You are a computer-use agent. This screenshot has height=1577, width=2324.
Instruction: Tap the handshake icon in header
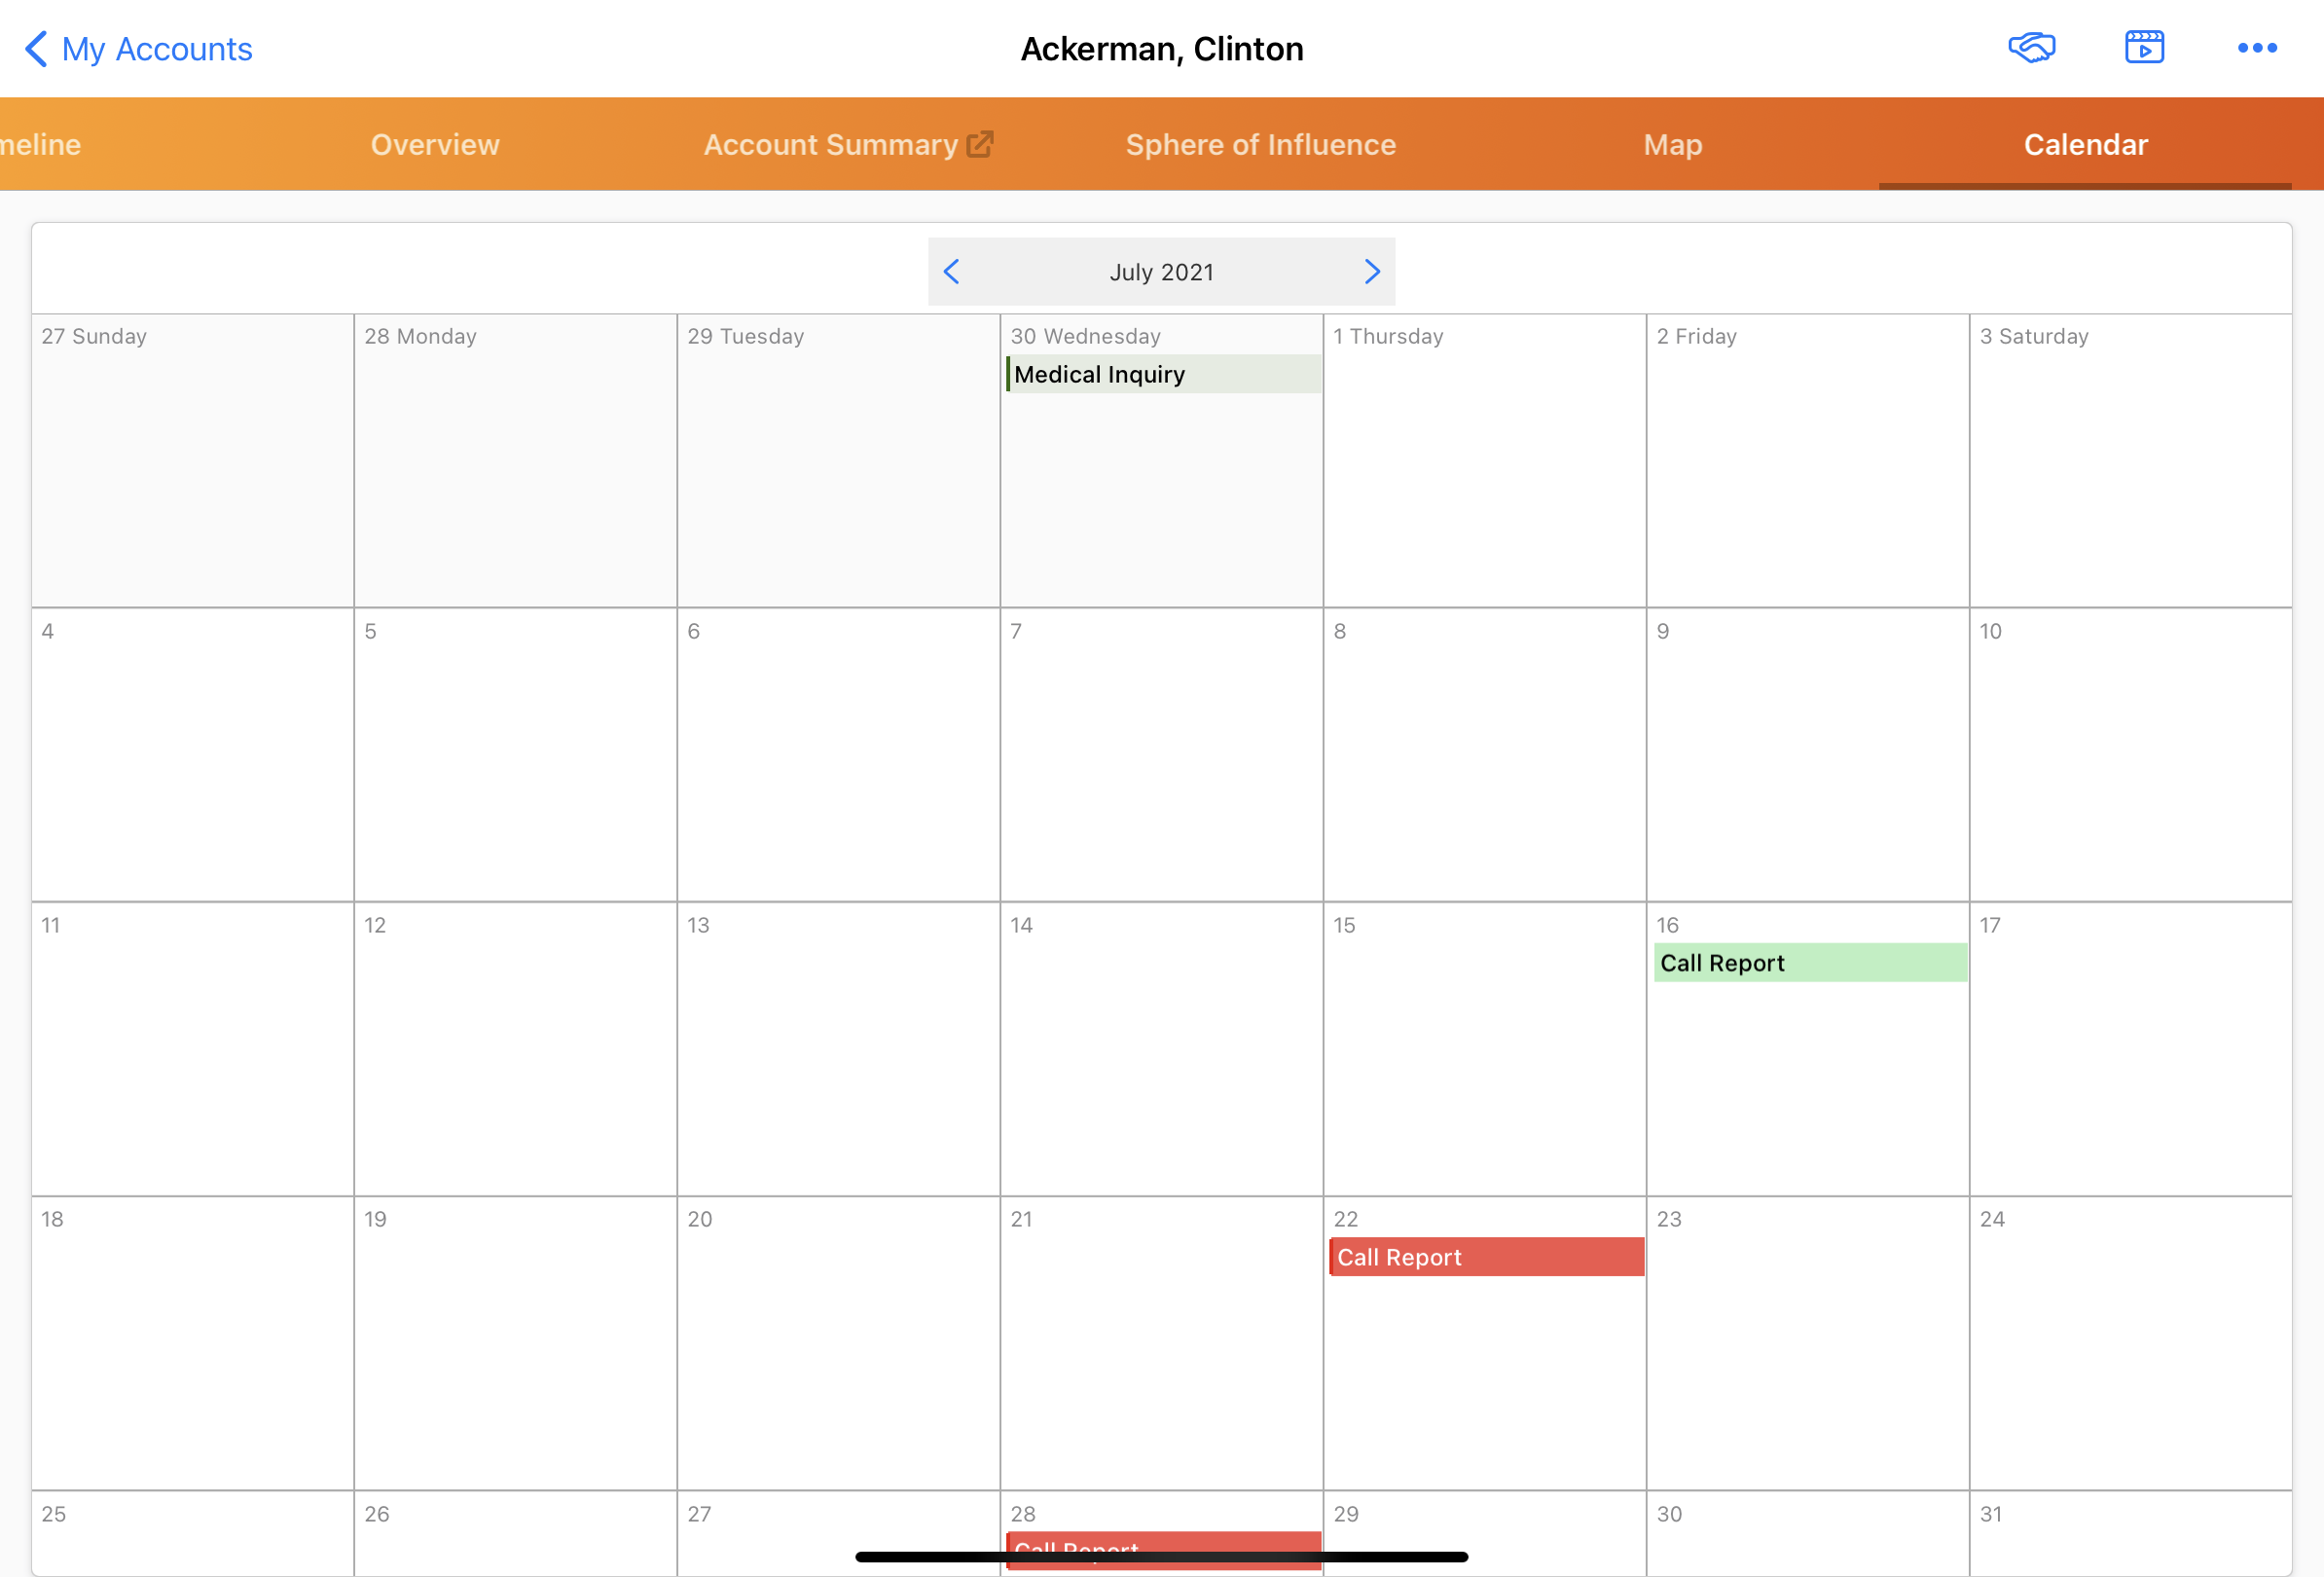(x=2031, y=48)
